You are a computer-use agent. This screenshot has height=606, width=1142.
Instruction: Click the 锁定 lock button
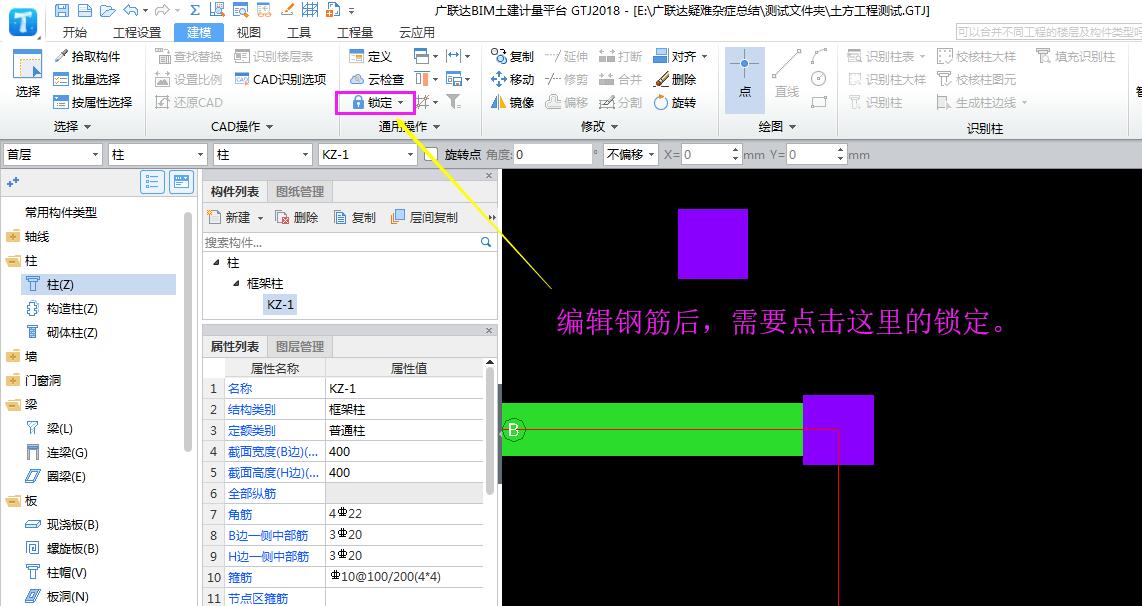pyautogui.click(x=374, y=103)
